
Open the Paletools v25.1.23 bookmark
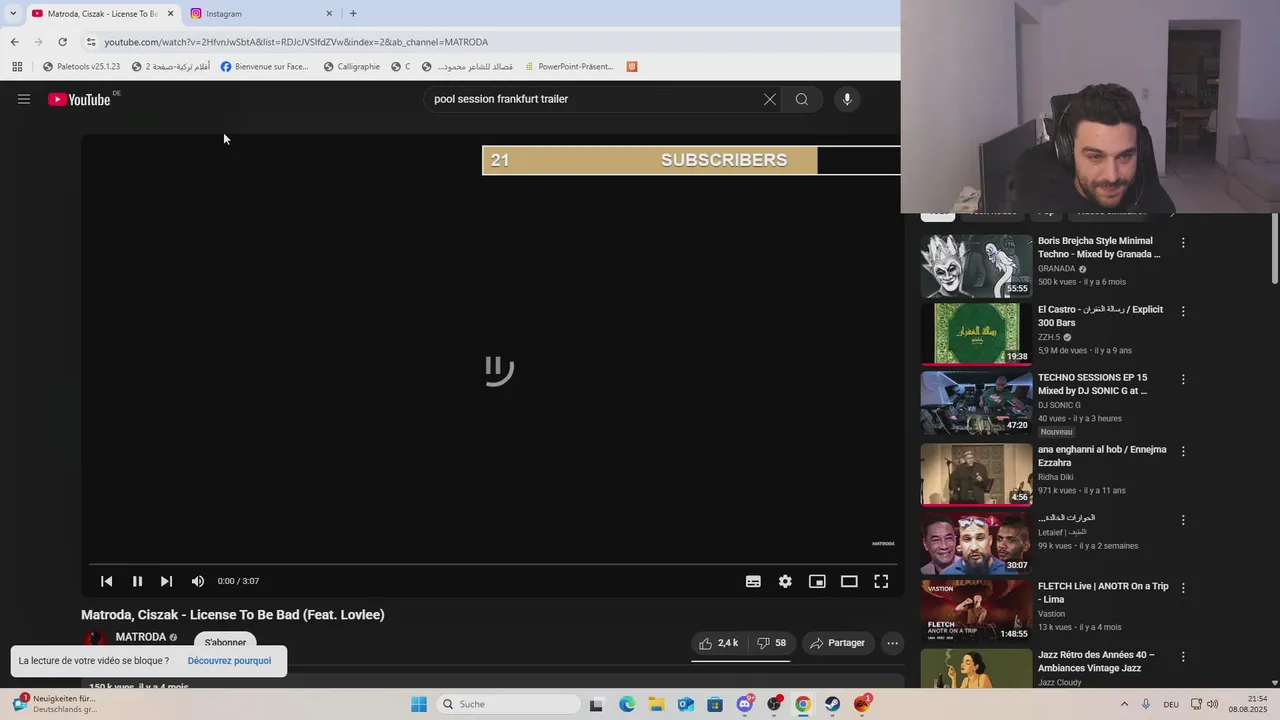pos(81,67)
